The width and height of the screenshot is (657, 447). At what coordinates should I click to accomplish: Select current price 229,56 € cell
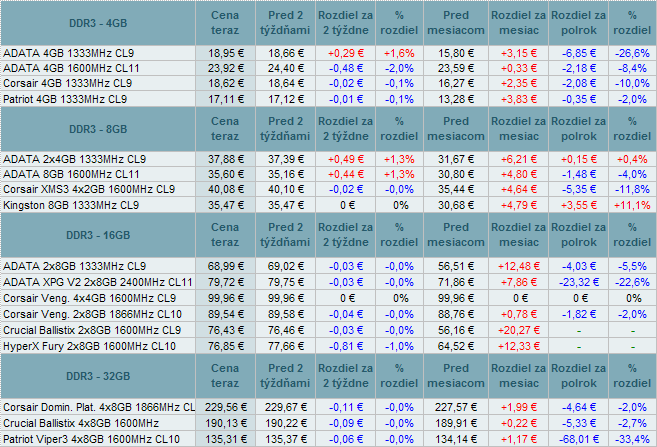pyautogui.click(x=226, y=407)
